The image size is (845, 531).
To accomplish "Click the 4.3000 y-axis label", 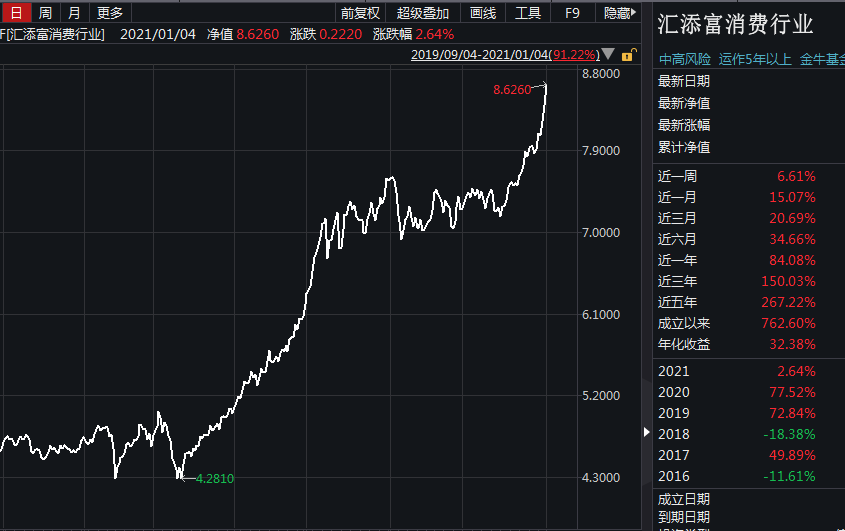I will pos(601,477).
